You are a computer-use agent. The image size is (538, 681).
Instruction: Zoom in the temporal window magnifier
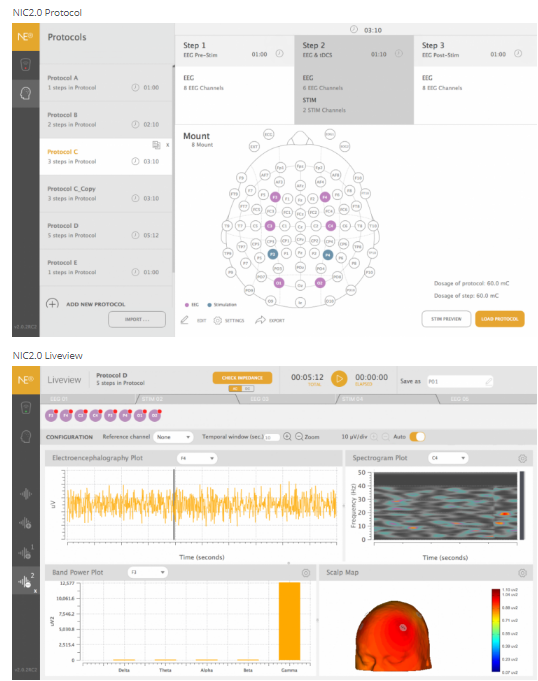287,436
